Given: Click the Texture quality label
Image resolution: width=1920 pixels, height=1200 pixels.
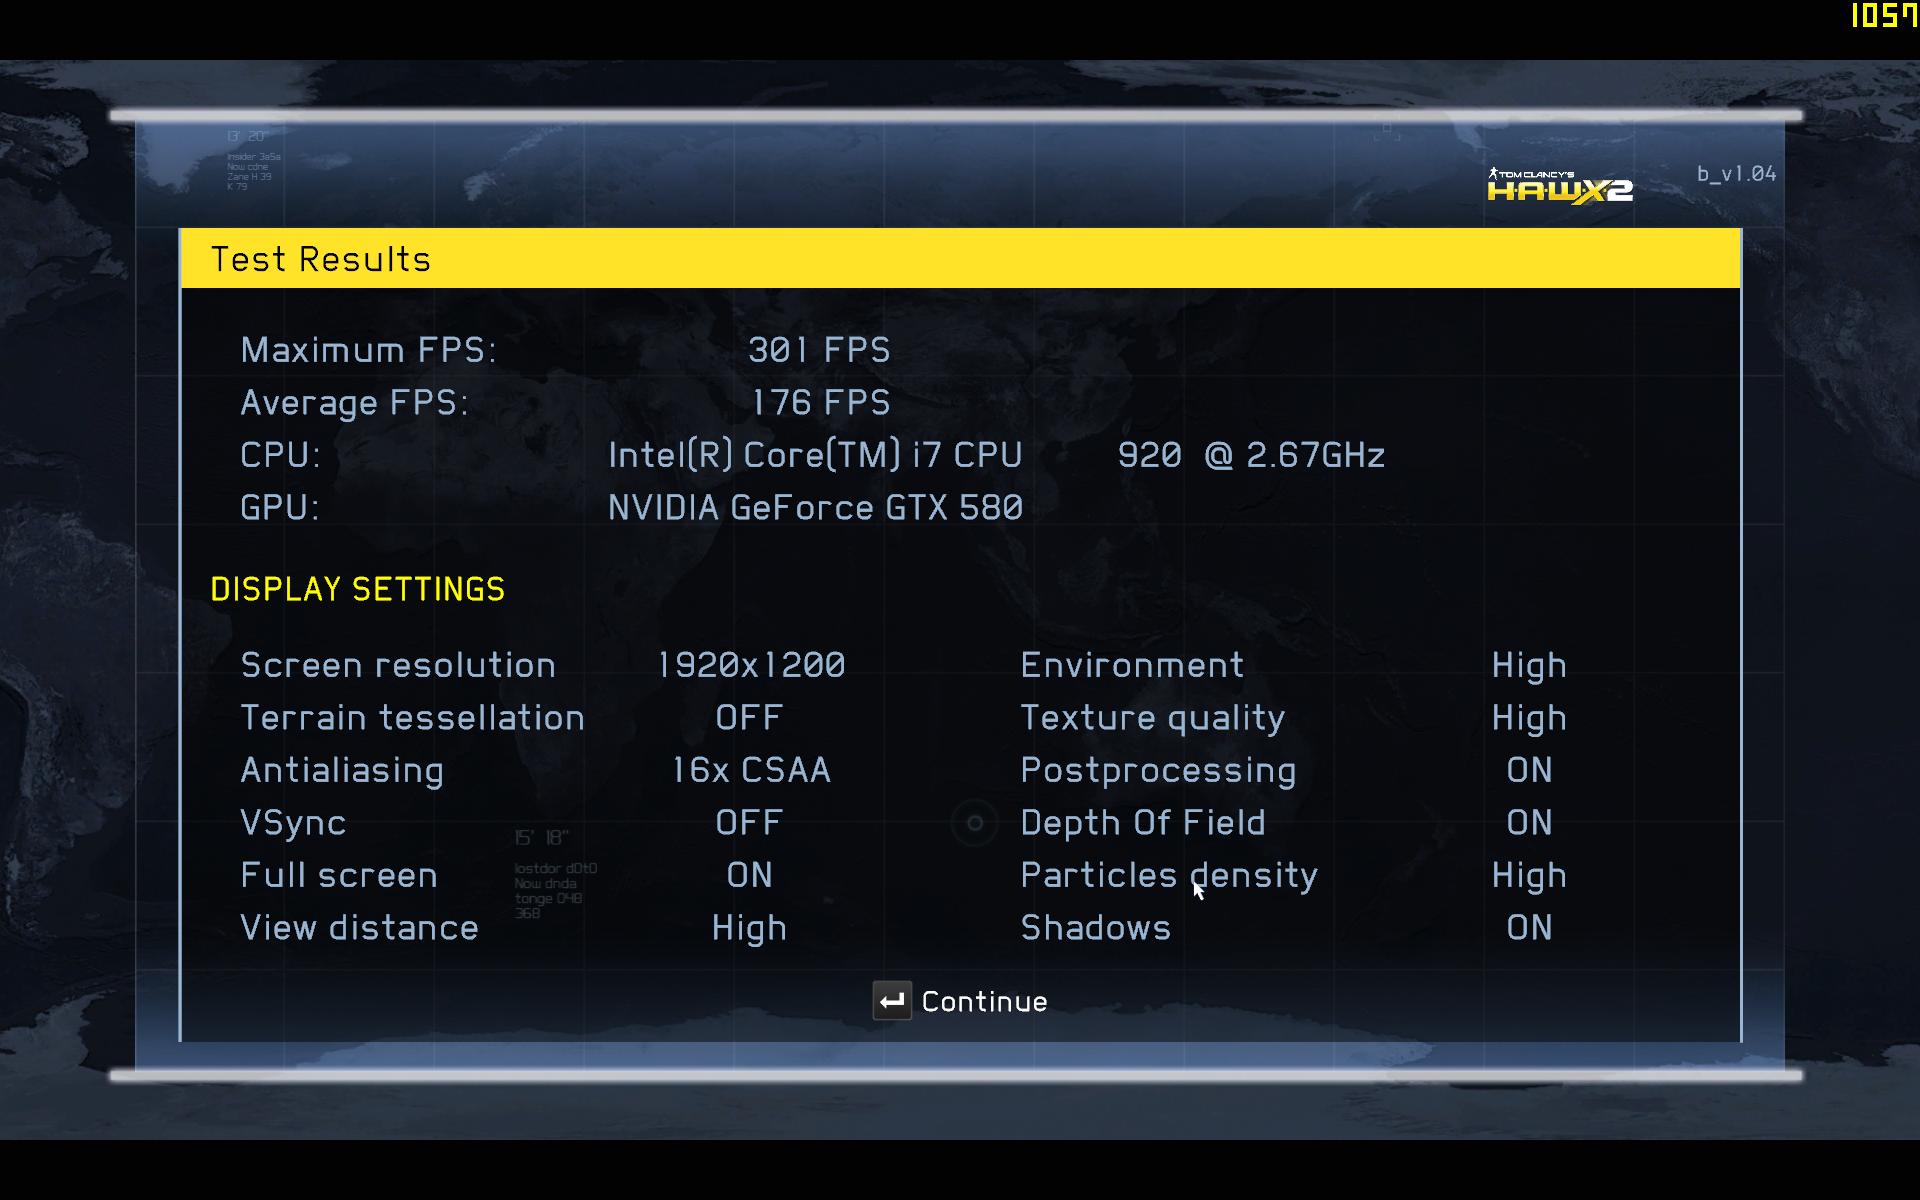Looking at the screenshot, I should [x=1153, y=719].
